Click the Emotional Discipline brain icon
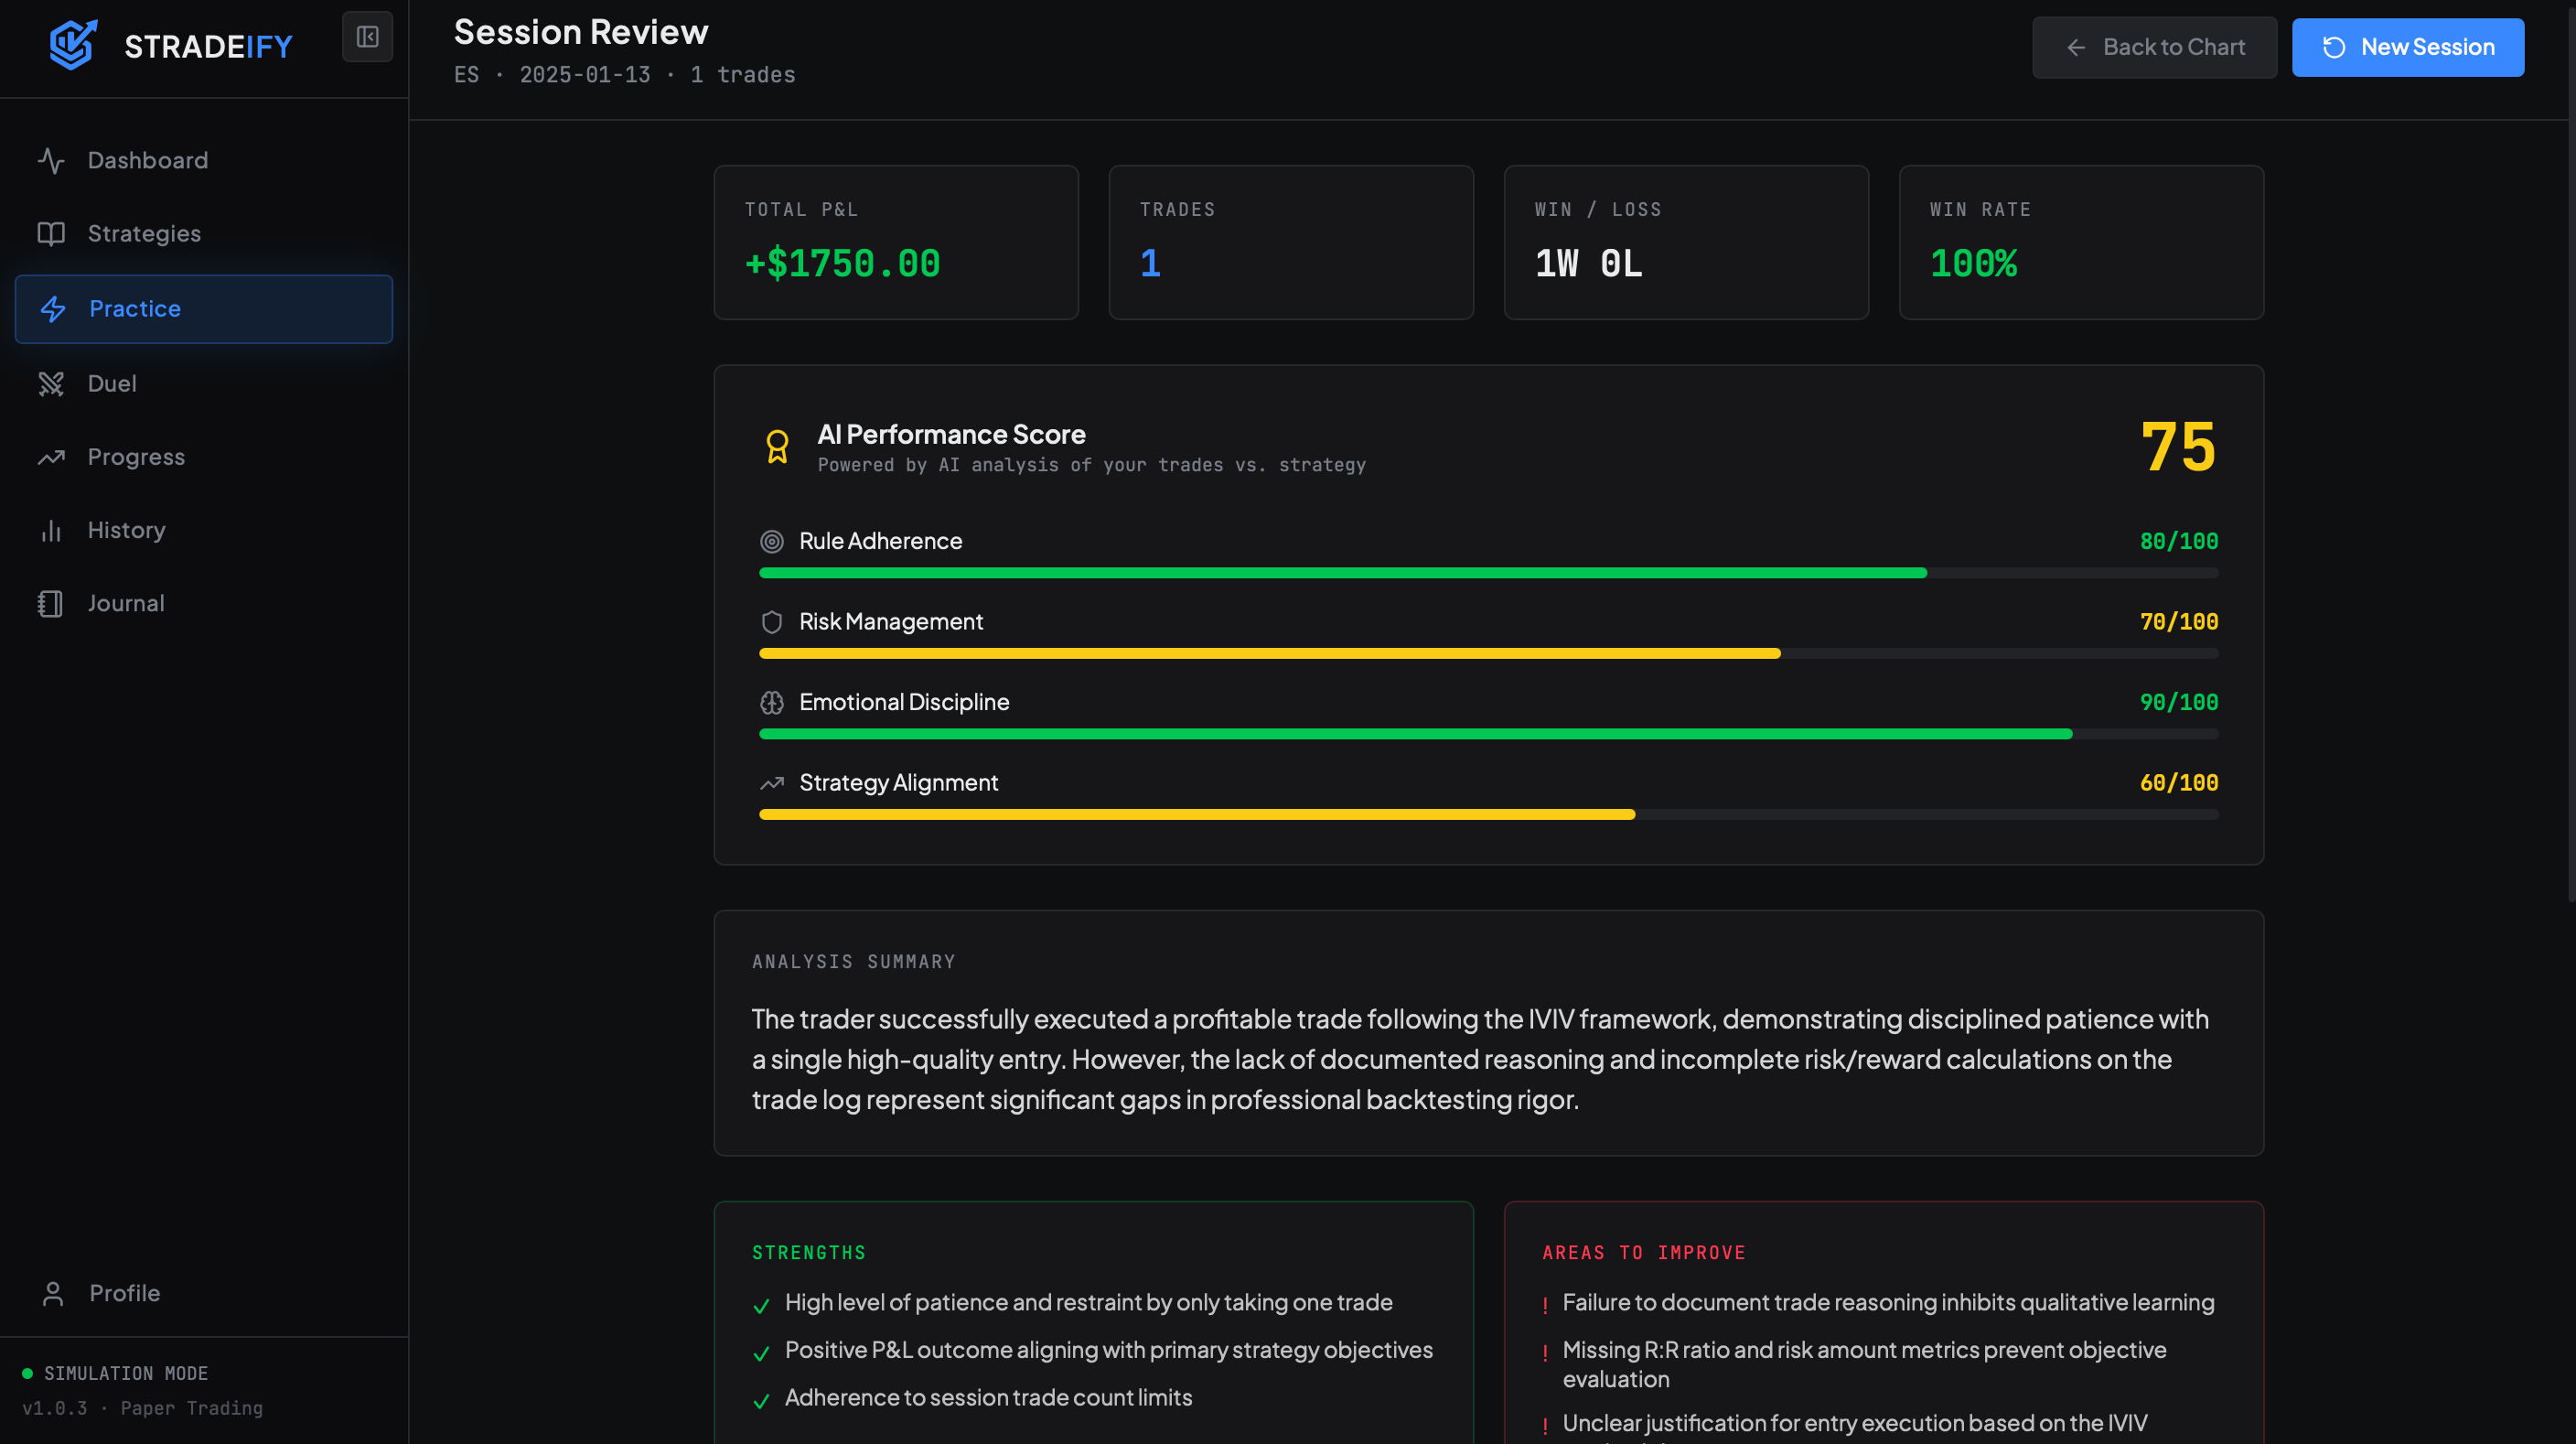This screenshot has width=2576, height=1444. [x=771, y=702]
